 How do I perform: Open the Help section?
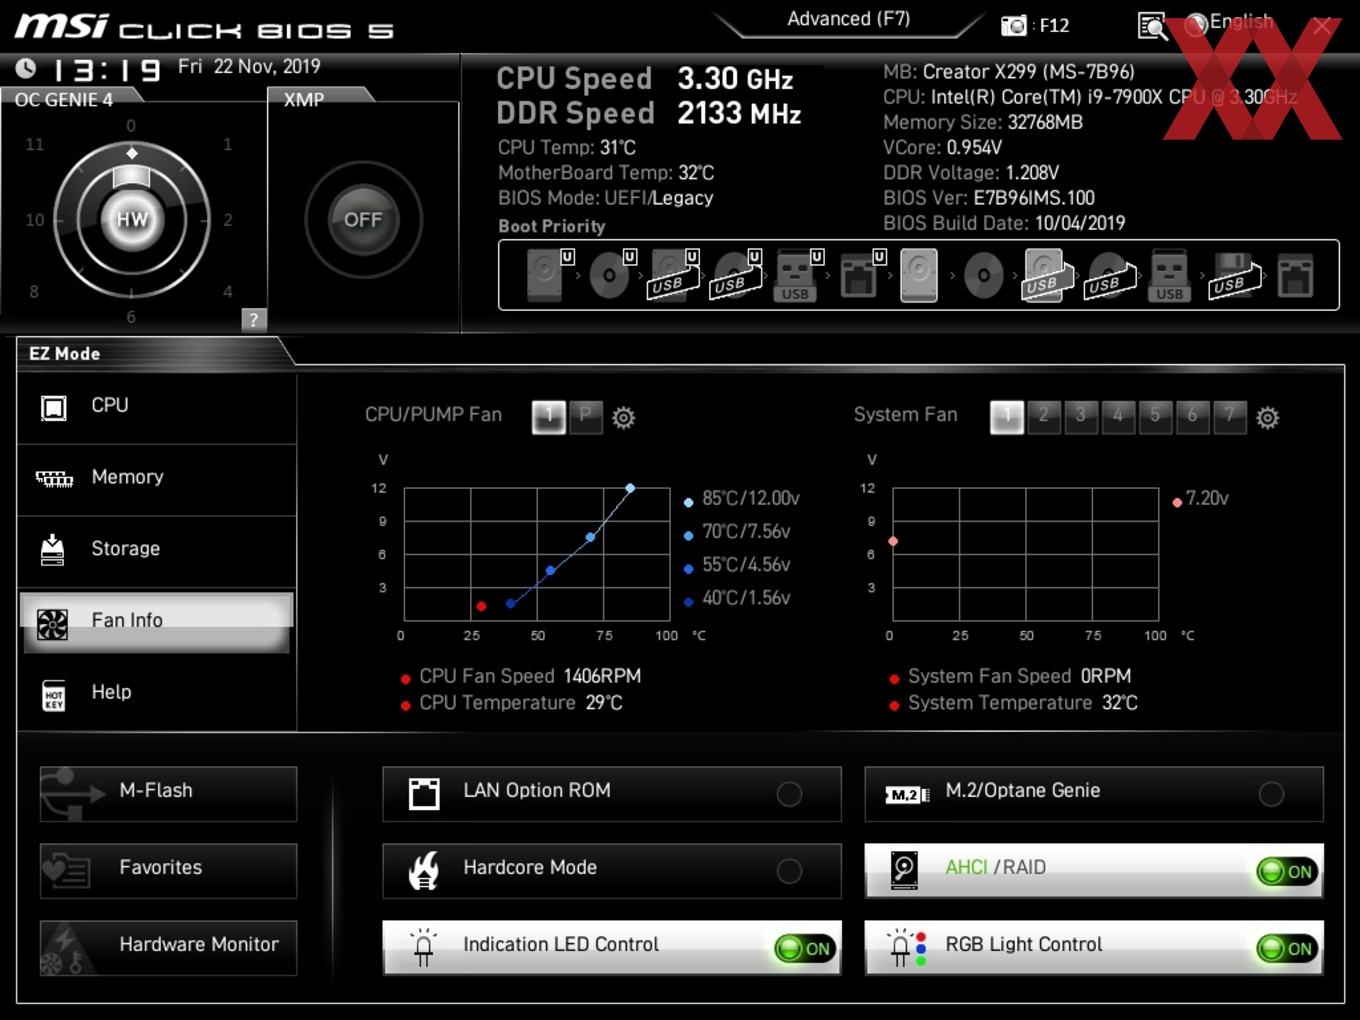click(x=157, y=694)
